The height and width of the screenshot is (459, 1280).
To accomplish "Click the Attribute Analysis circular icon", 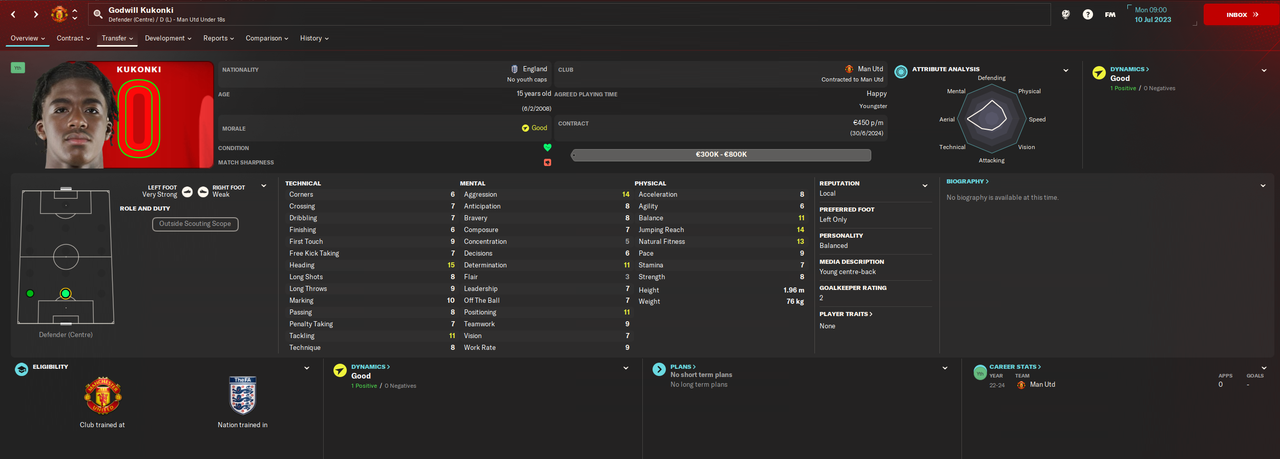I will tap(901, 71).
